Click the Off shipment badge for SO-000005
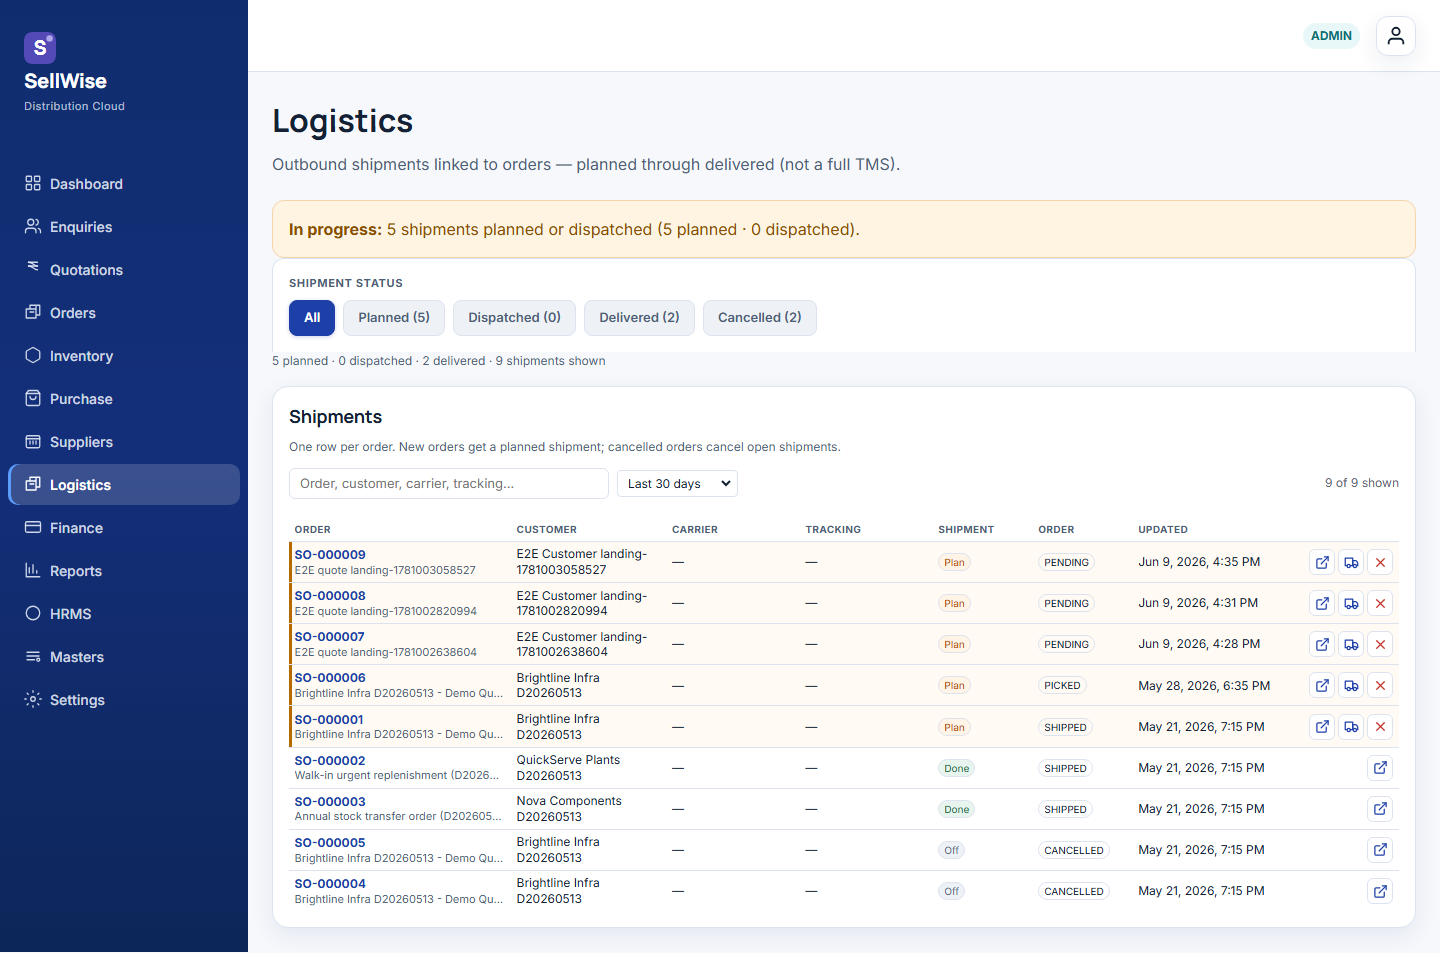The image size is (1440, 953). pyautogui.click(x=951, y=851)
